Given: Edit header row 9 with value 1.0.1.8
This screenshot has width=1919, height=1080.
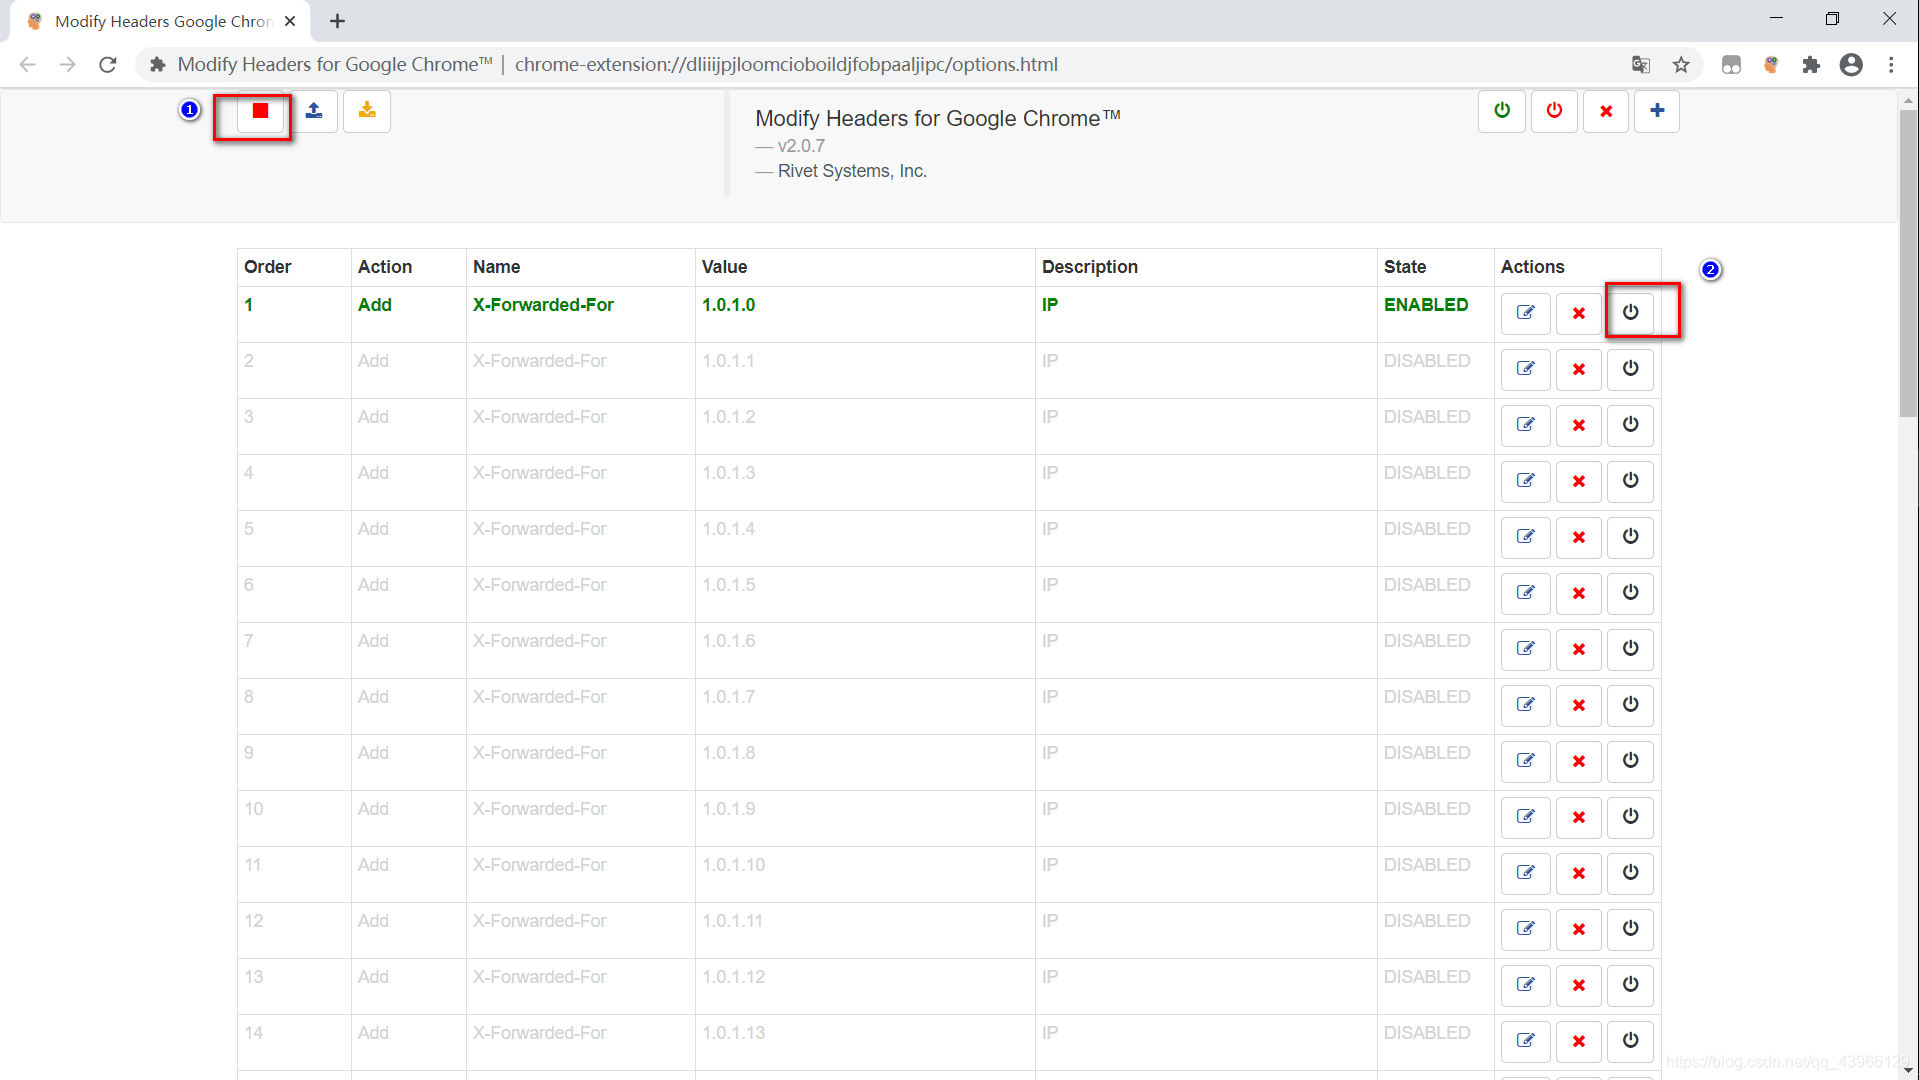Looking at the screenshot, I should coord(1526,761).
